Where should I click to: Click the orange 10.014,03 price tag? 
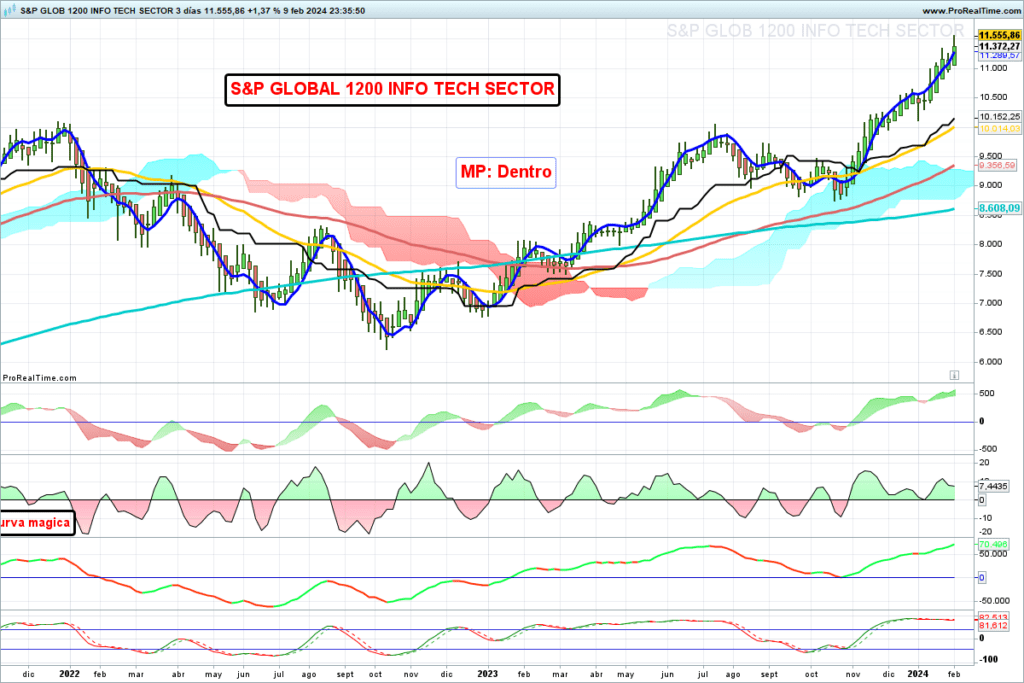click(x=999, y=129)
